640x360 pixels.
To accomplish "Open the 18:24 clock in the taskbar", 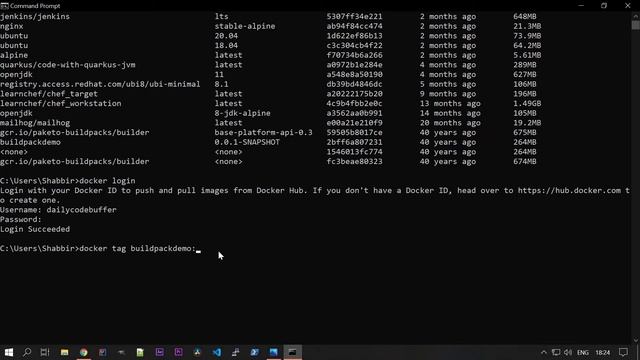I will click(602, 352).
